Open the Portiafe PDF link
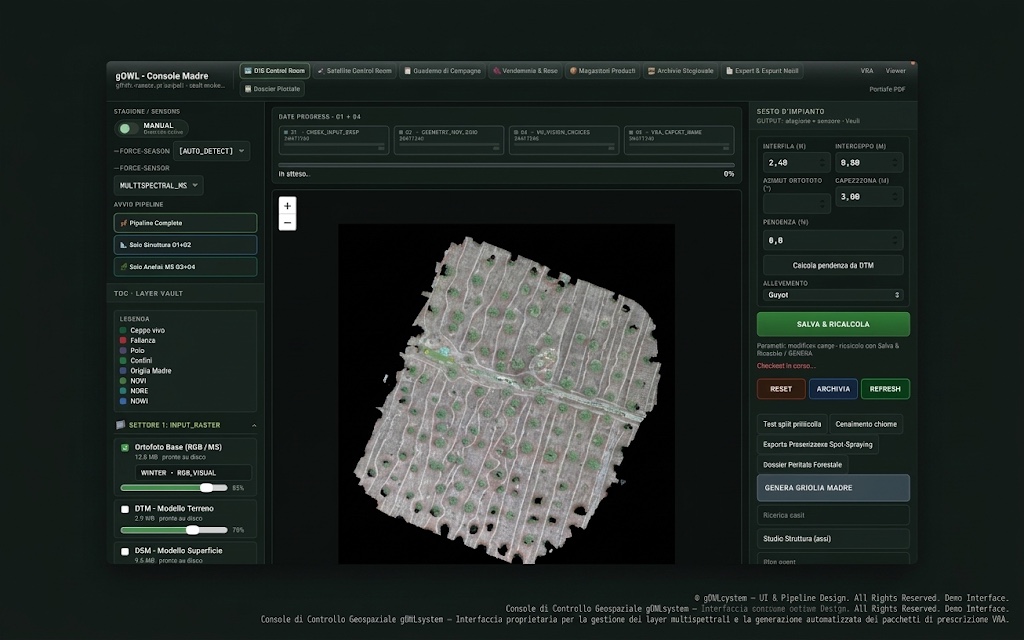This screenshot has height=640, width=1024. (887, 89)
